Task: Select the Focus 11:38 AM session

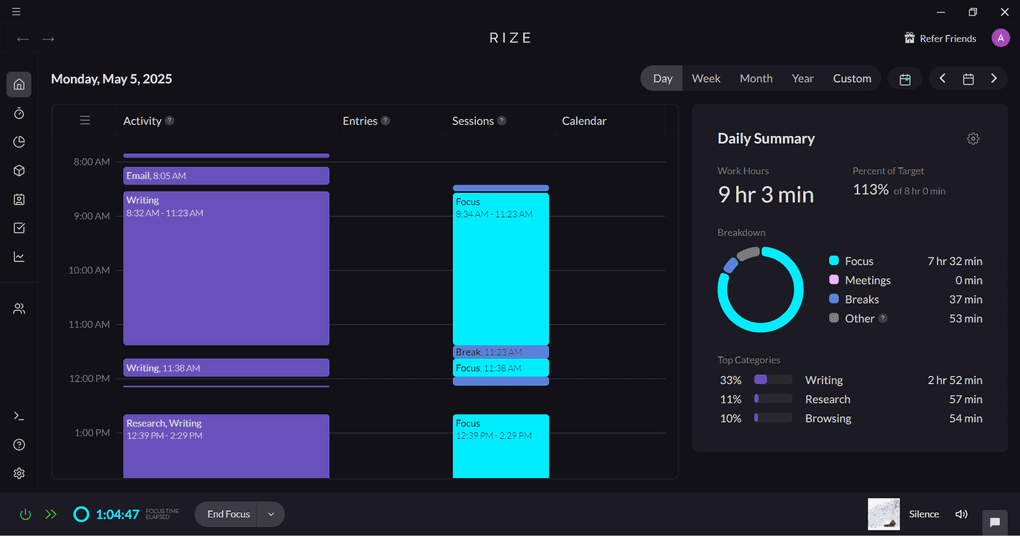Action: pyautogui.click(x=501, y=368)
